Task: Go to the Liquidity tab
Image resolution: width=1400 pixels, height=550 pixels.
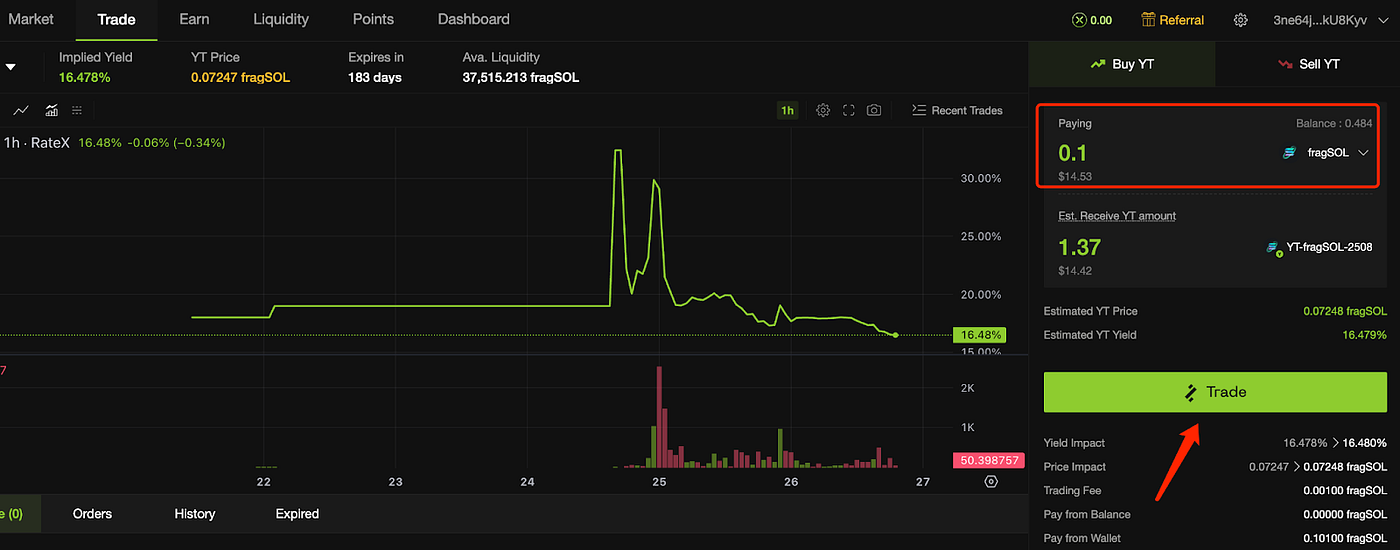Action: pos(281,19)
